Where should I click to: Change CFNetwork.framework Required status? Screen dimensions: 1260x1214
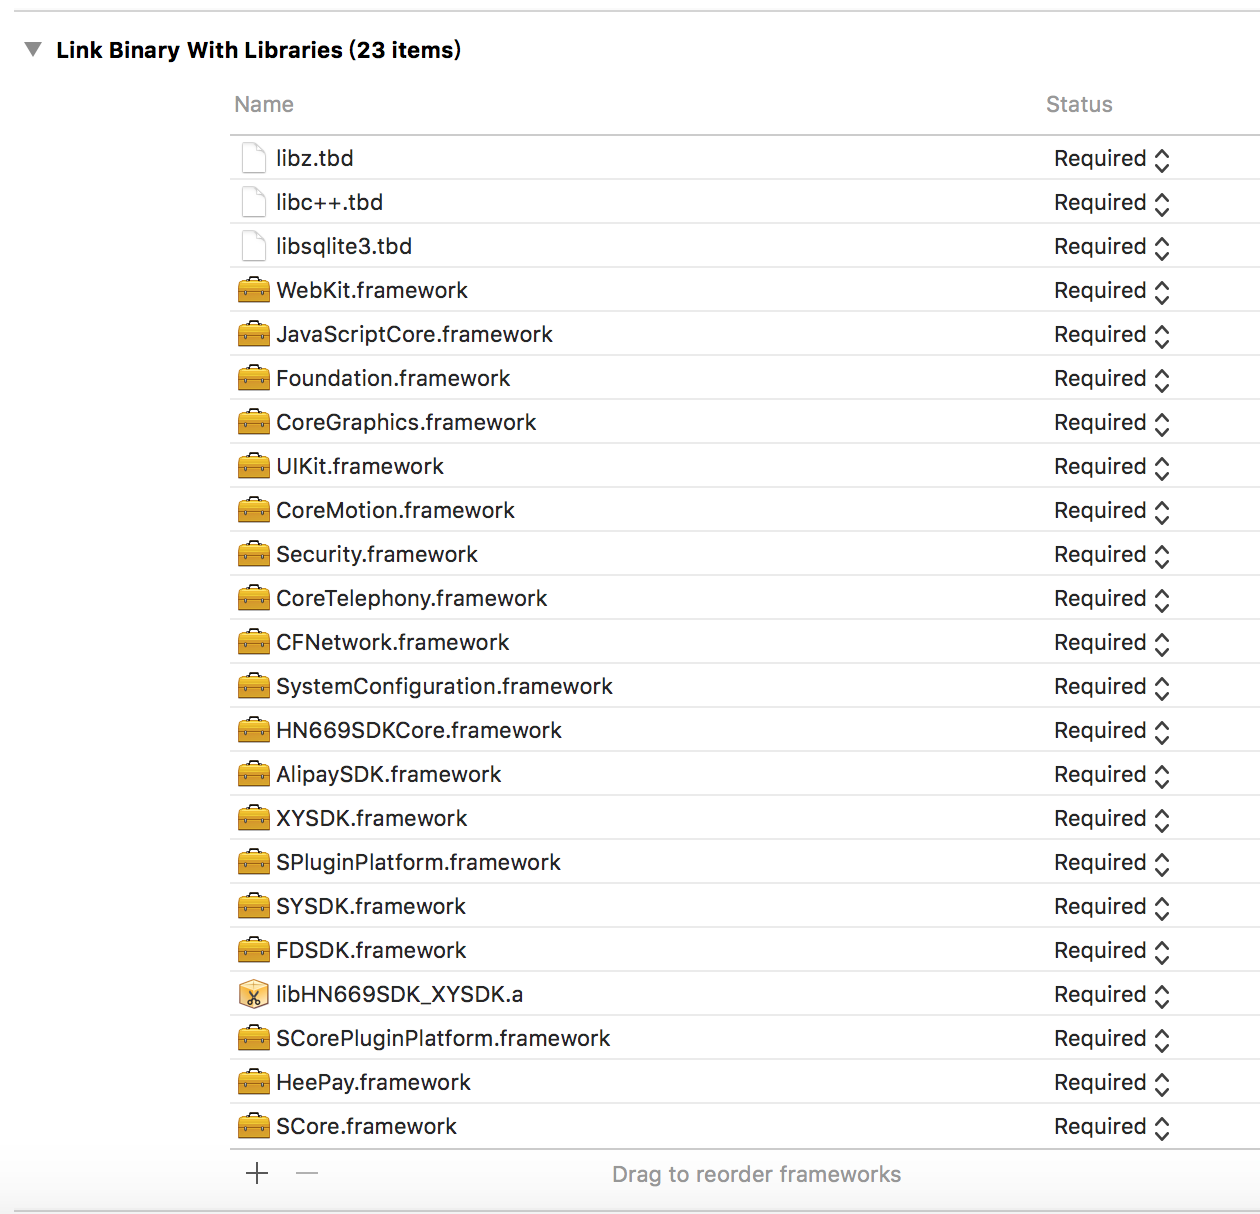click(1112, 643)
